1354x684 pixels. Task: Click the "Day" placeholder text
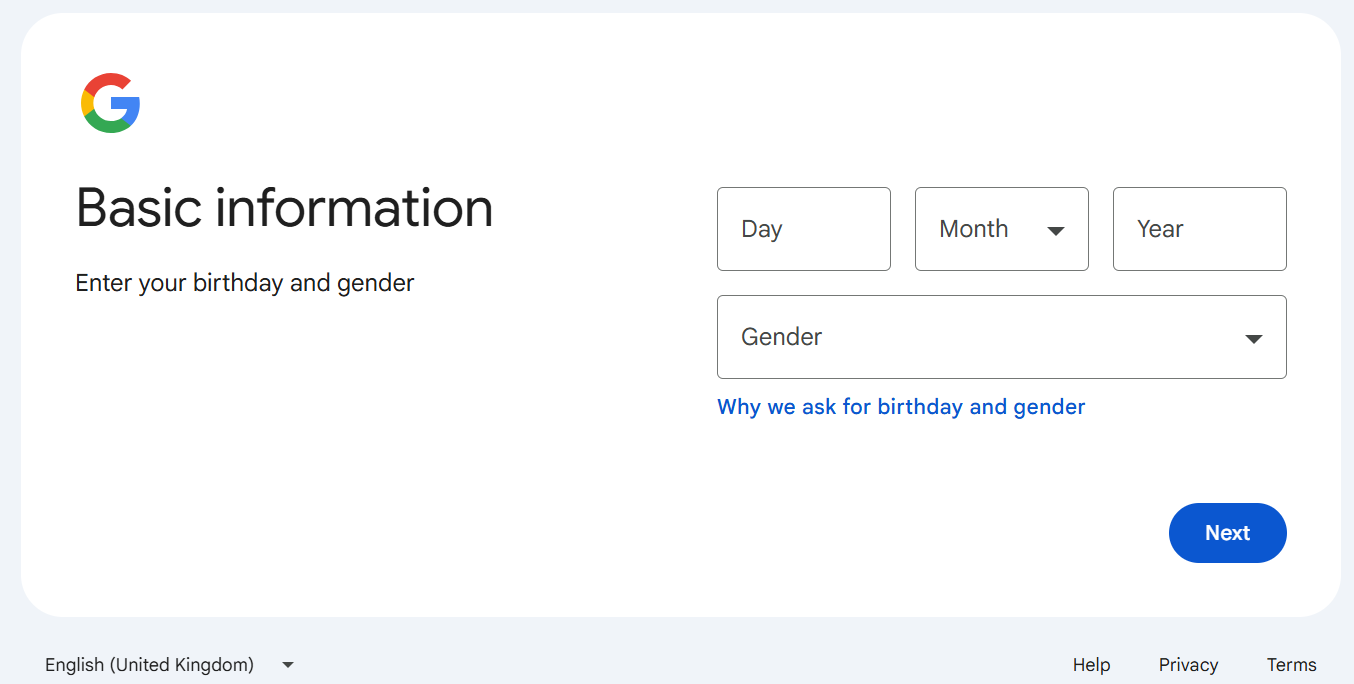(761, 229)
